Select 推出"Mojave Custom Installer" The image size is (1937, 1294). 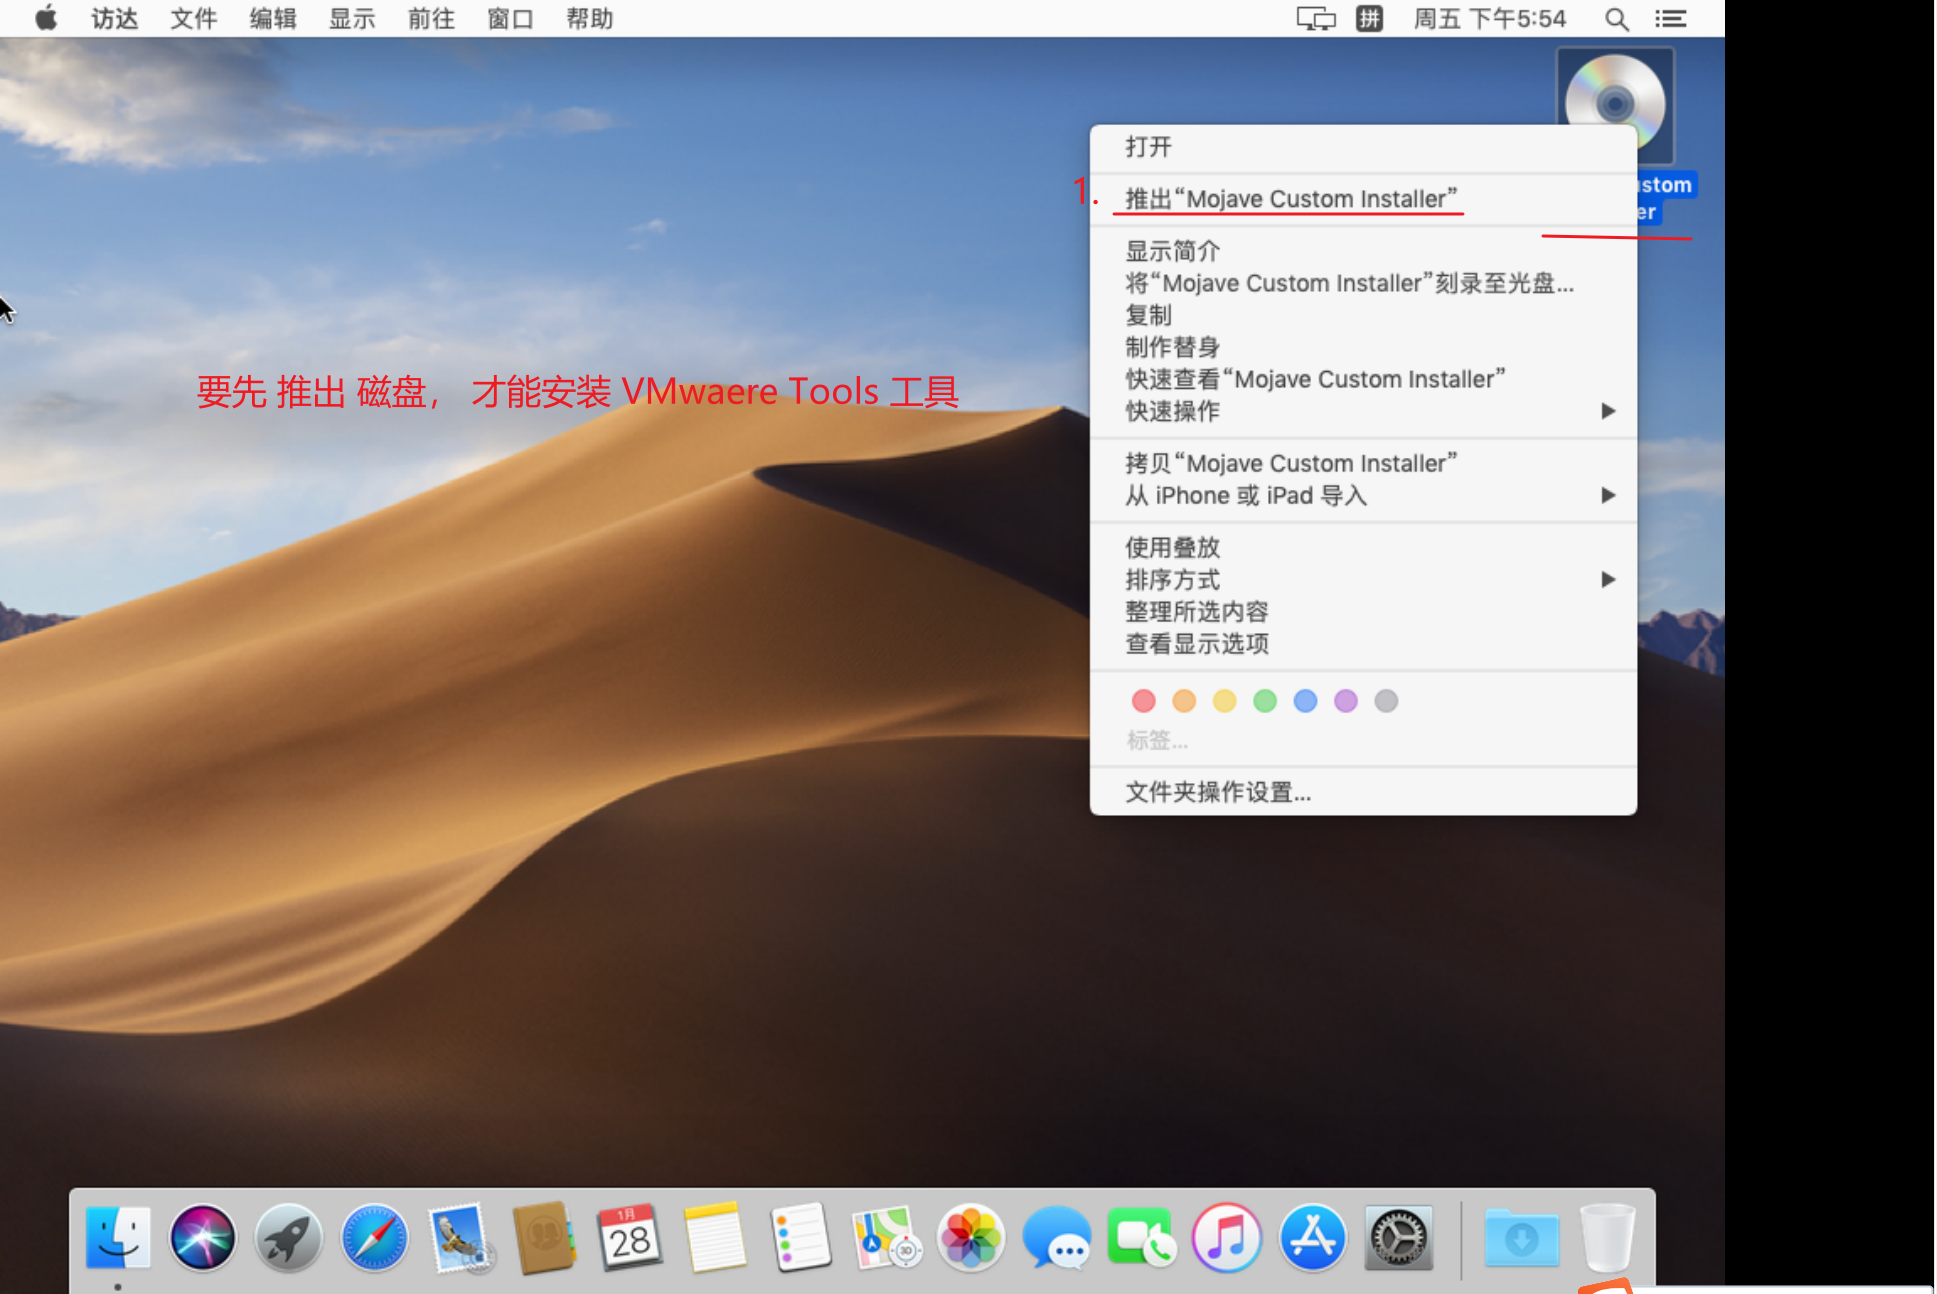point(1289,198)
